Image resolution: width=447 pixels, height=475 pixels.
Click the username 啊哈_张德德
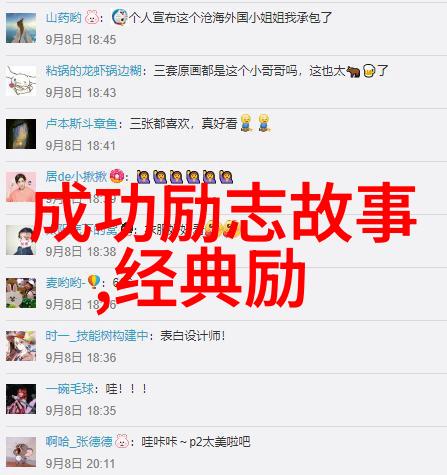click(79, 442)
